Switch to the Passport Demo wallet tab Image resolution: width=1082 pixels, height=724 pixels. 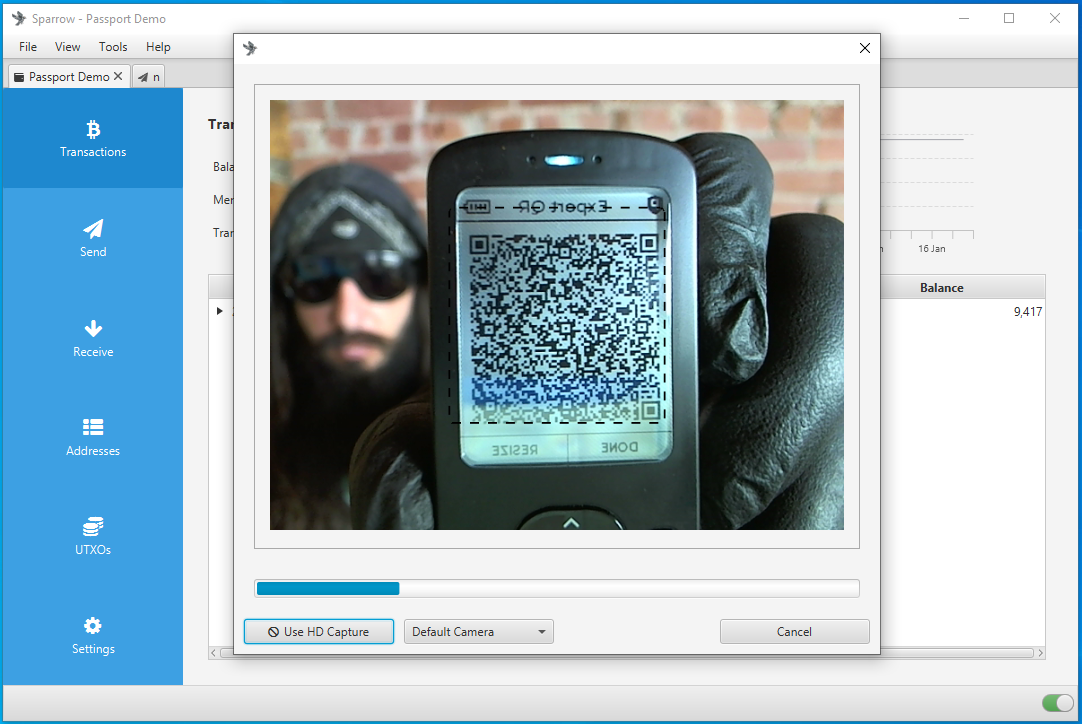pyautogui.click(x=68, y=76)
